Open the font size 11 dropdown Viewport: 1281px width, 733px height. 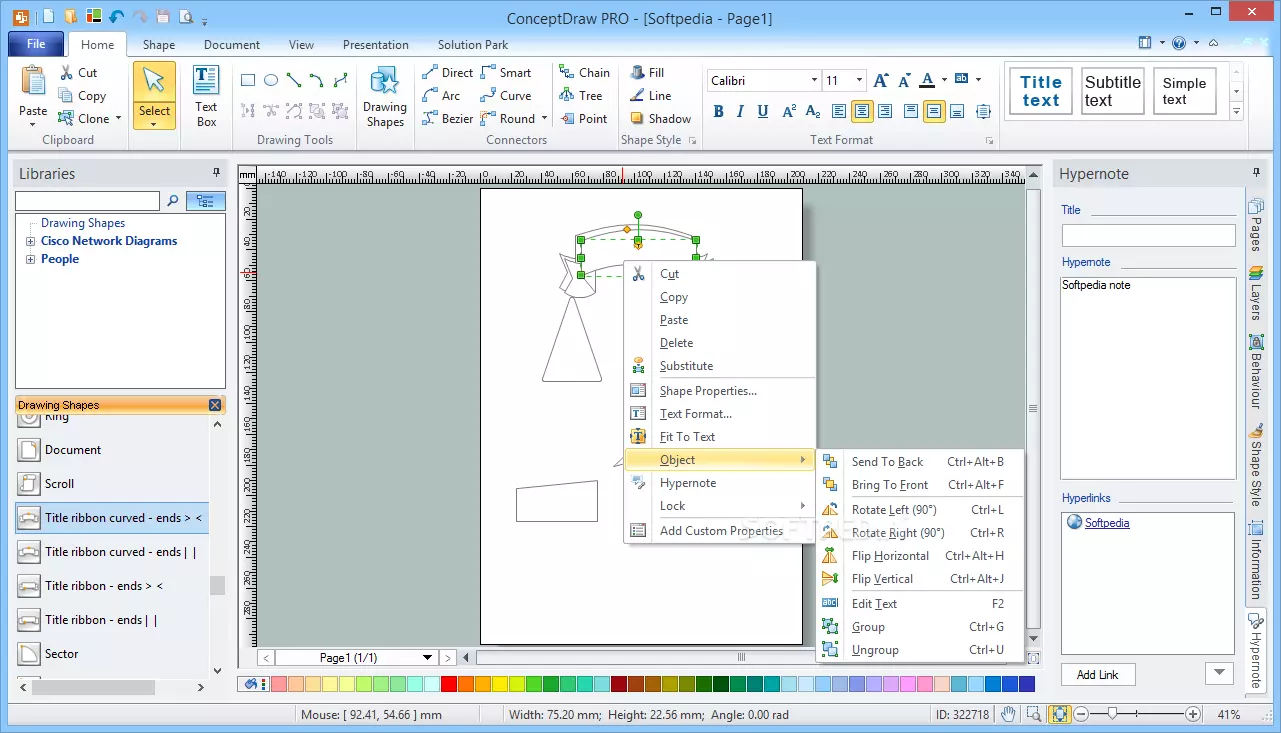[859, 80]
